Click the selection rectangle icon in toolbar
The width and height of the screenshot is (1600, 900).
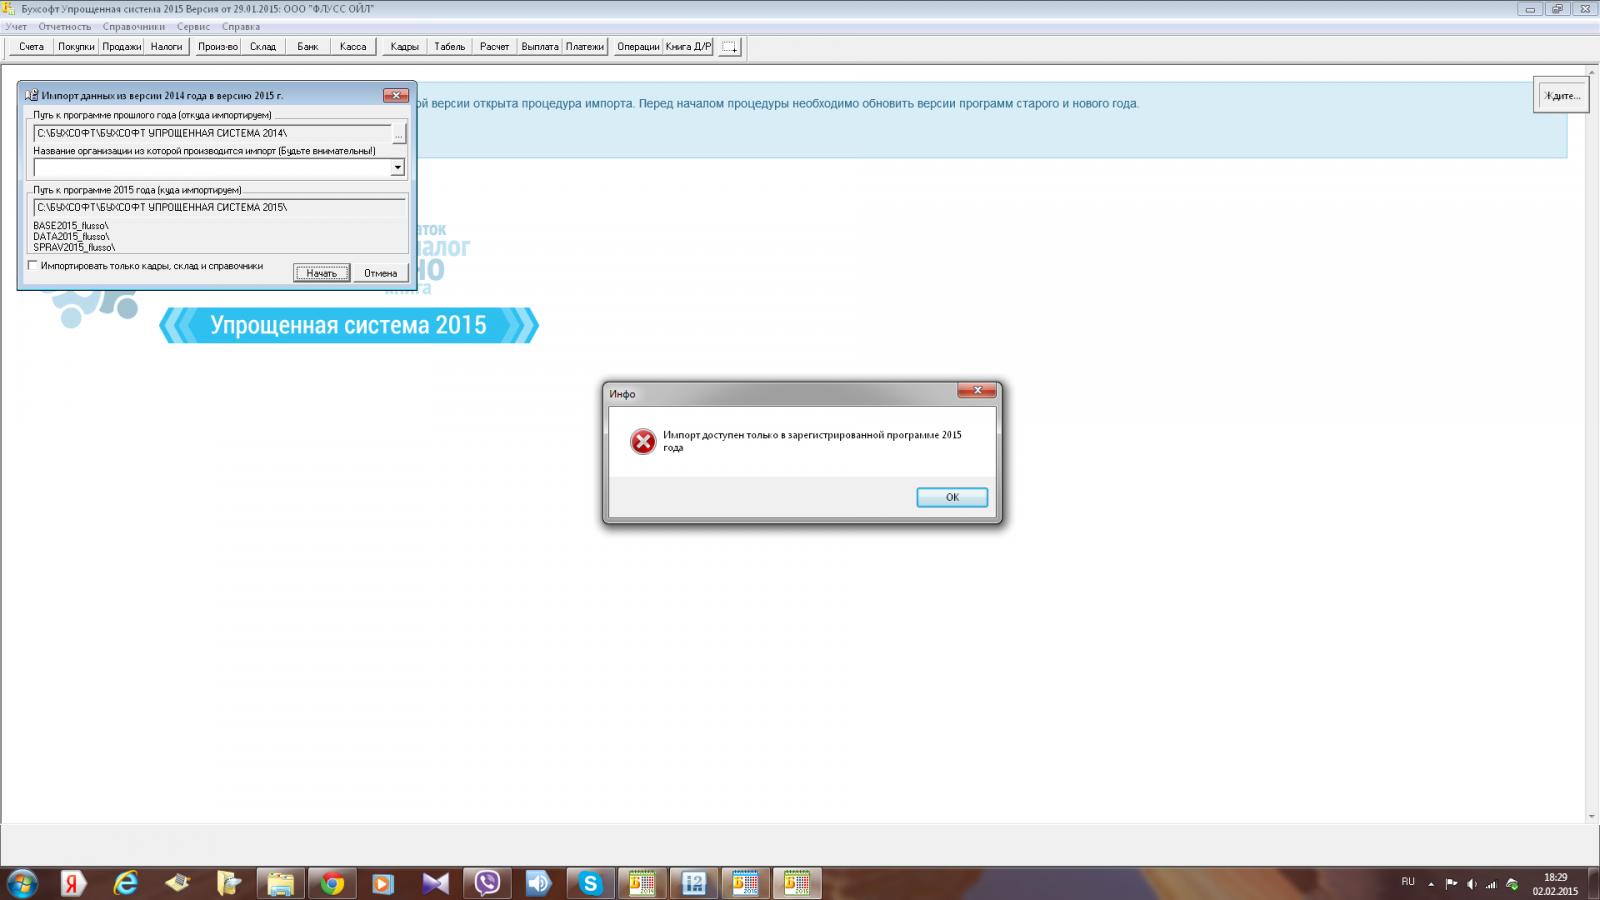tap(729, 47)
